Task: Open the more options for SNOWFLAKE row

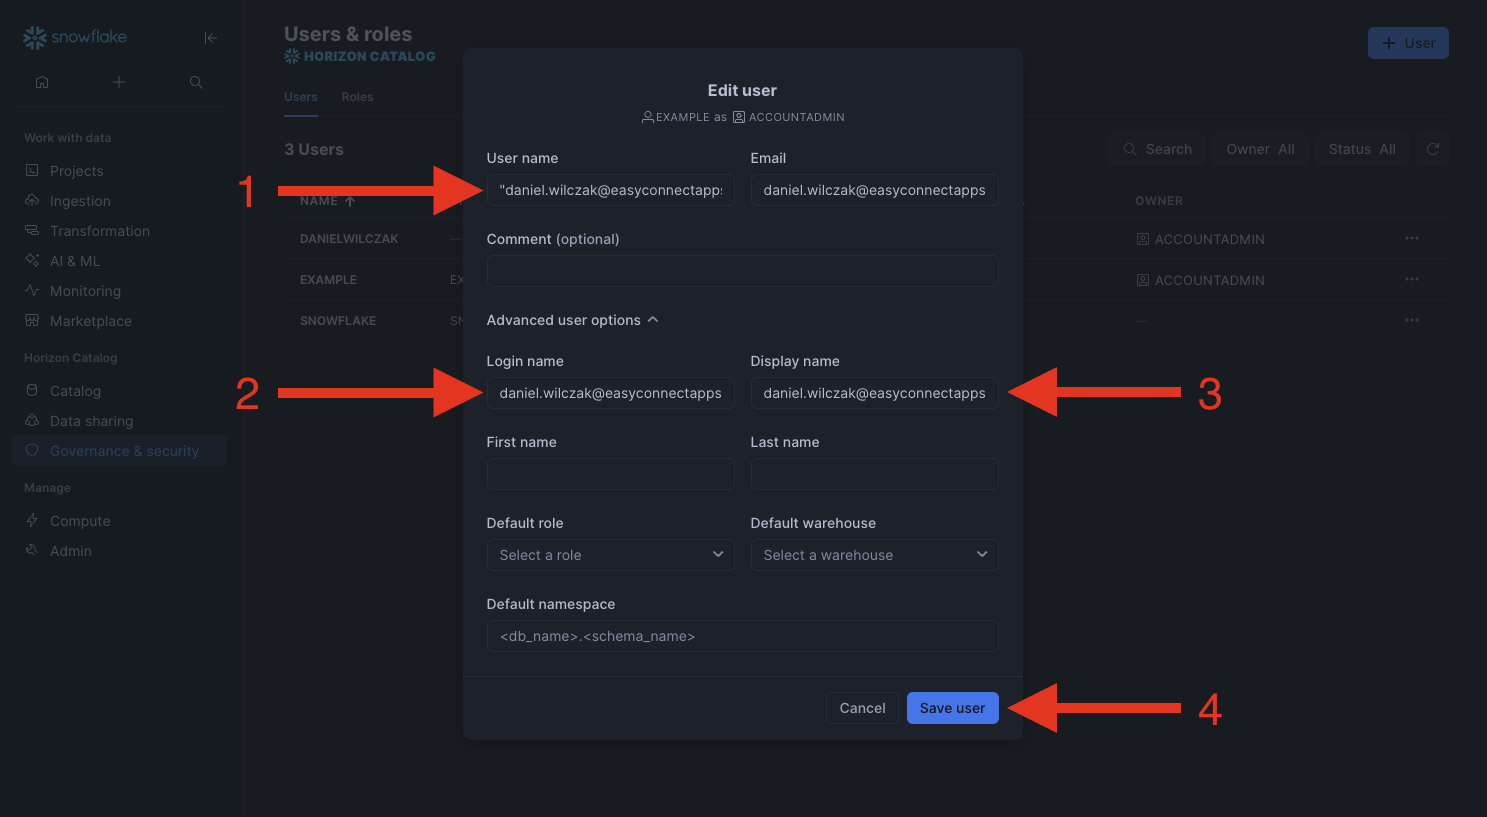Action: point(1411,321)
